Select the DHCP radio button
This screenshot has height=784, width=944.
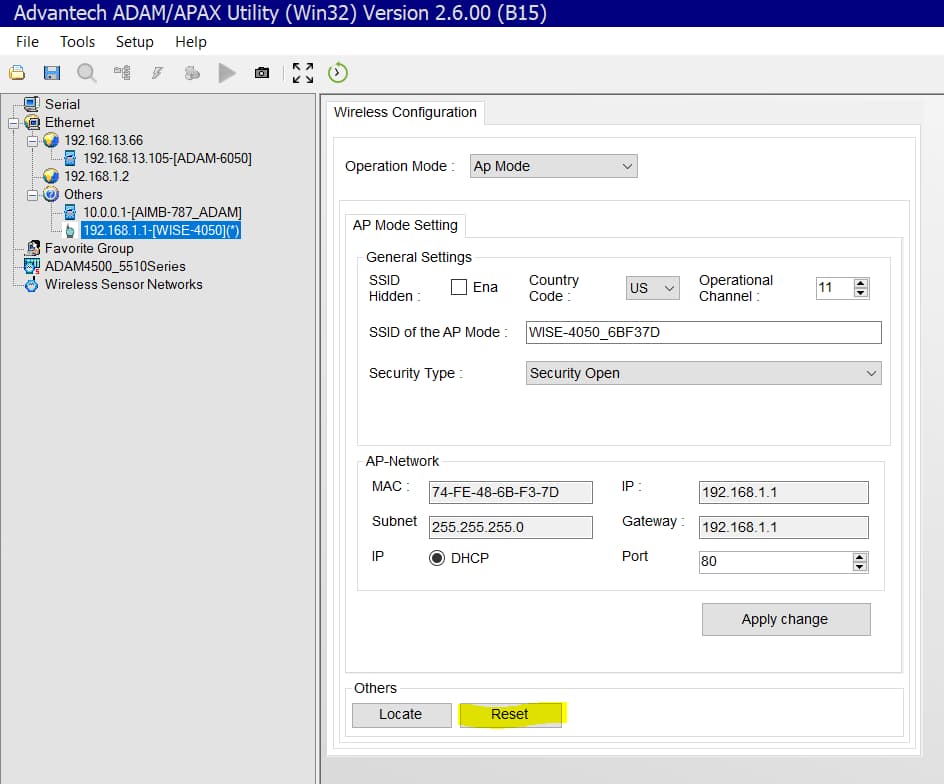coord(437,558)
